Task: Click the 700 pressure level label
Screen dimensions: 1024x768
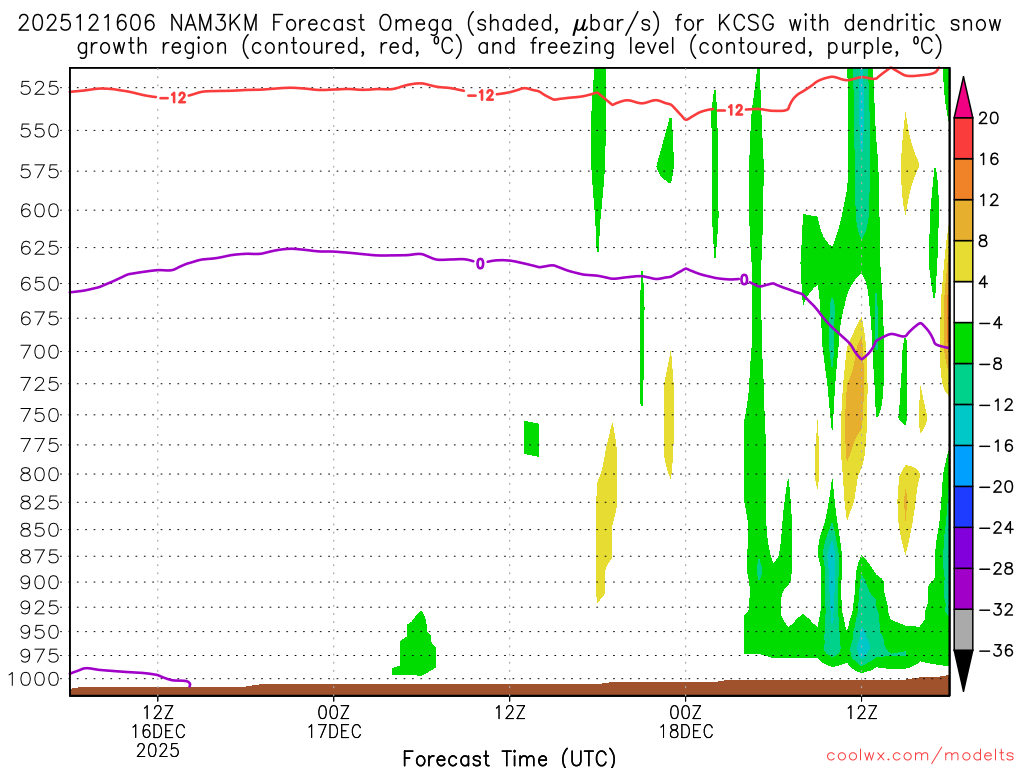Action: pyautogui.click(x=40, y=352)
